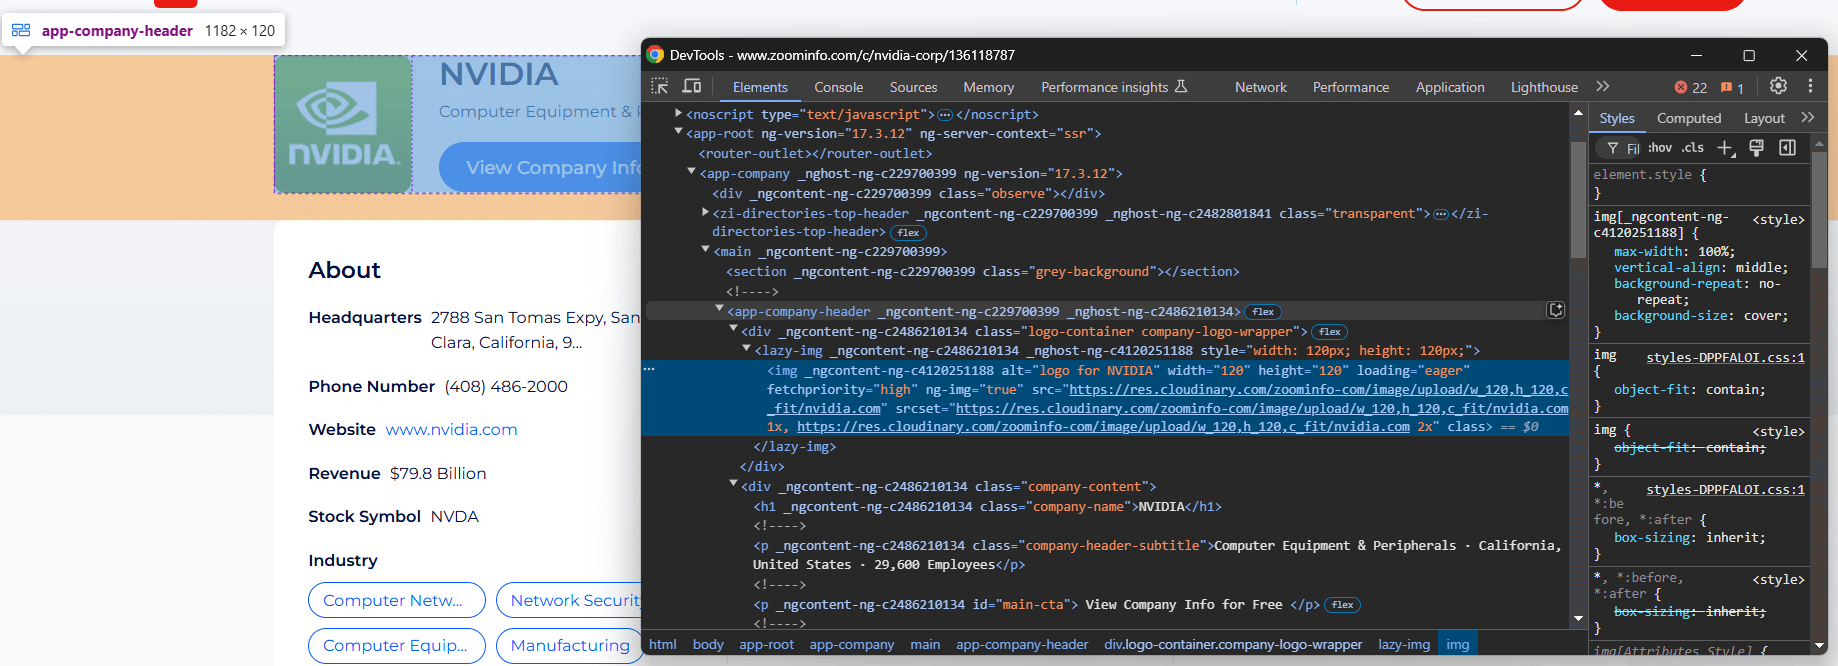Viewport: 1838px width, 666px height.
Task: Expand the zi-directories-top-header ellipsis badge
Action: point(1441,214)
